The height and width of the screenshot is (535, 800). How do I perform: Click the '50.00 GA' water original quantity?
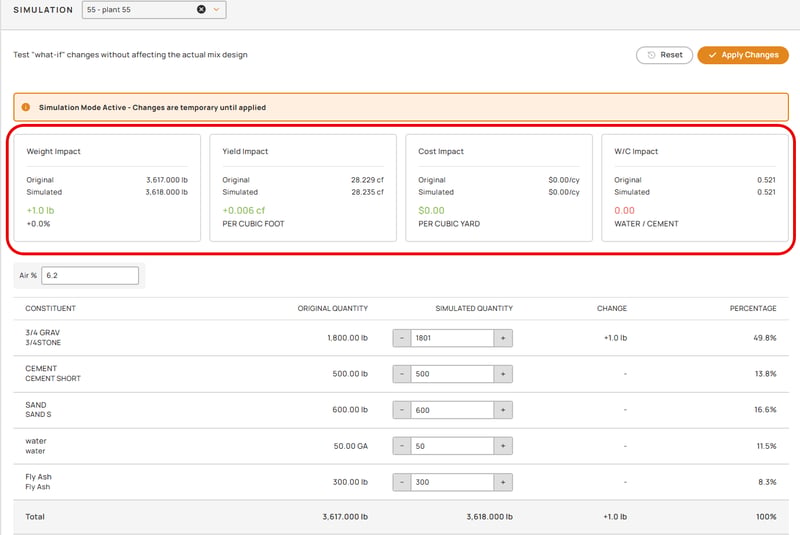point(351,446)
